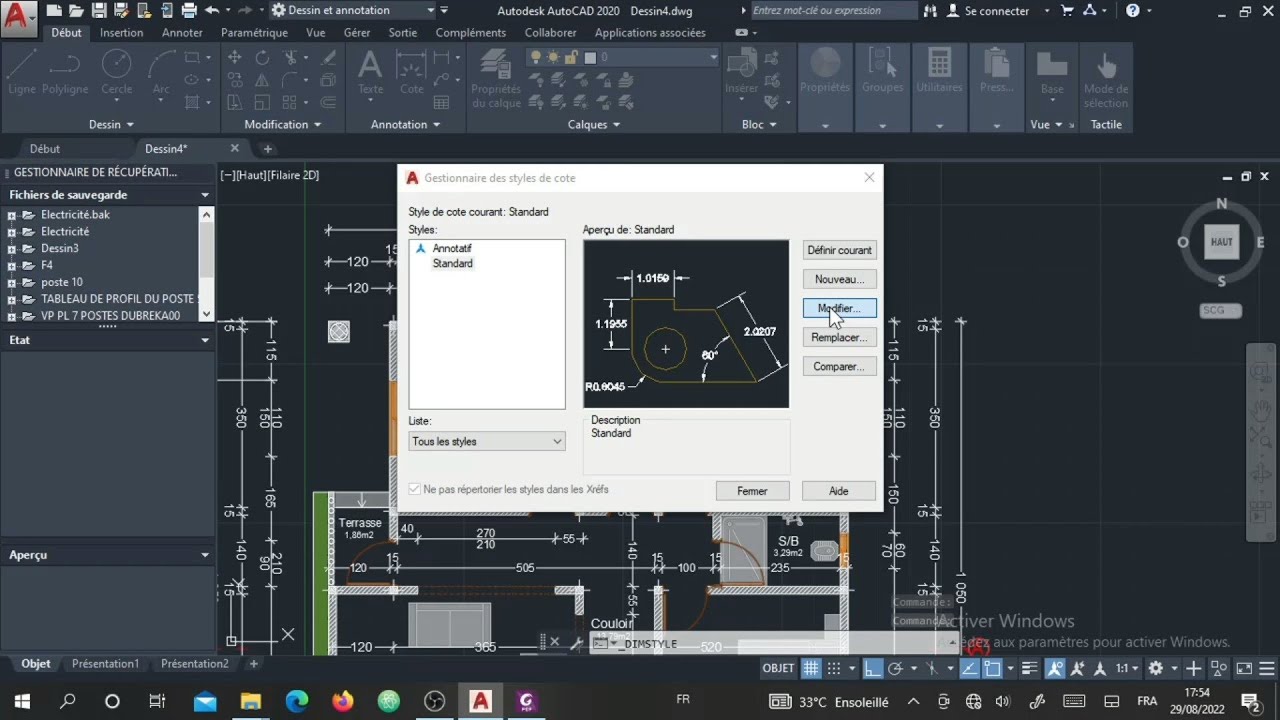Toggle snap mode dots in status bar
The image size is (1280, 720).
click(833, 668)
